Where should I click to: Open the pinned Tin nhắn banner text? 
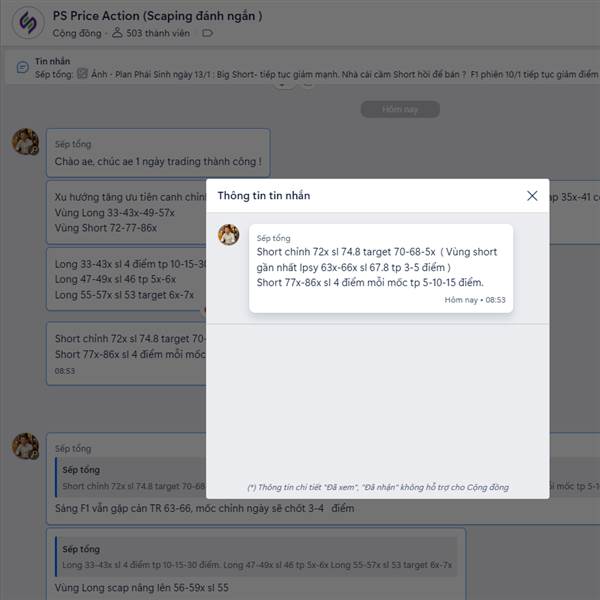[x=316, y=74]
